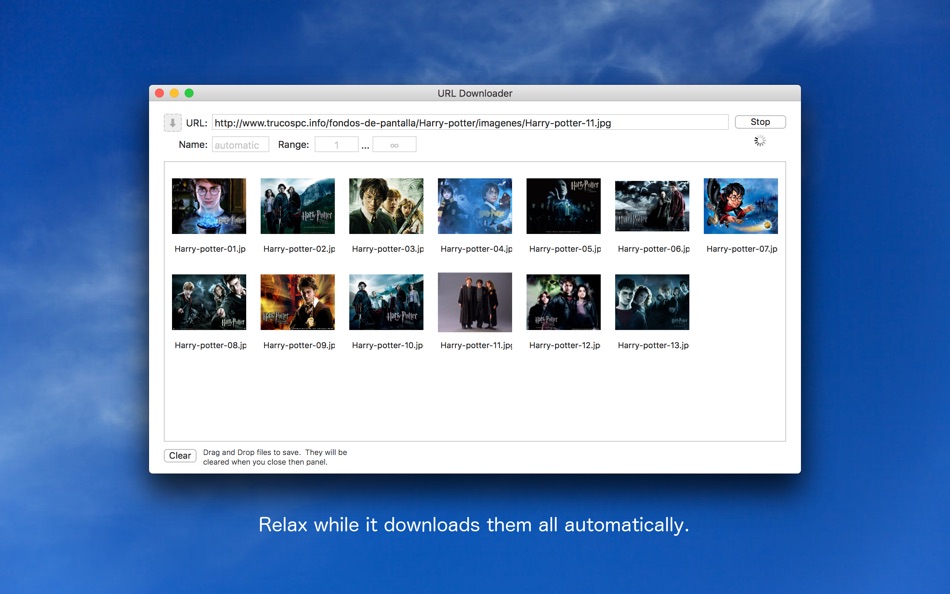Click the green zoom window button
950x594 pixels.
(x=189, y=93)
